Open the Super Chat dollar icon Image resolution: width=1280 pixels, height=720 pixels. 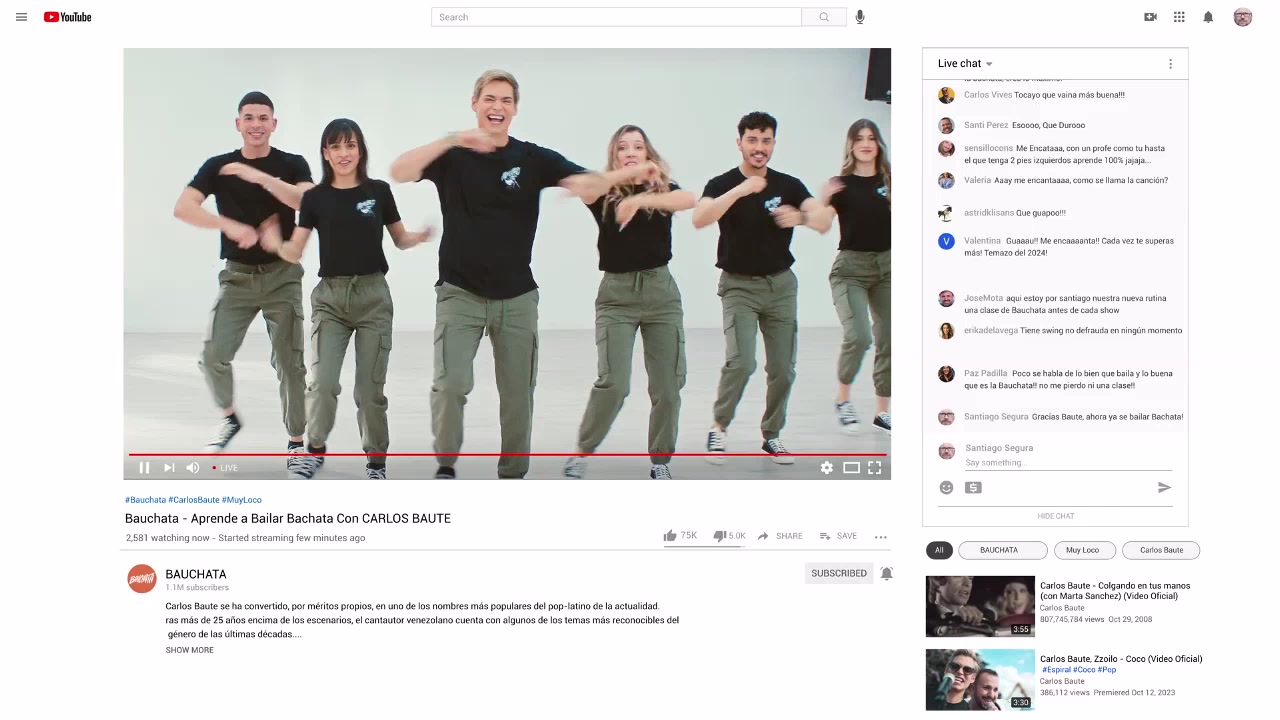(973, 487)
